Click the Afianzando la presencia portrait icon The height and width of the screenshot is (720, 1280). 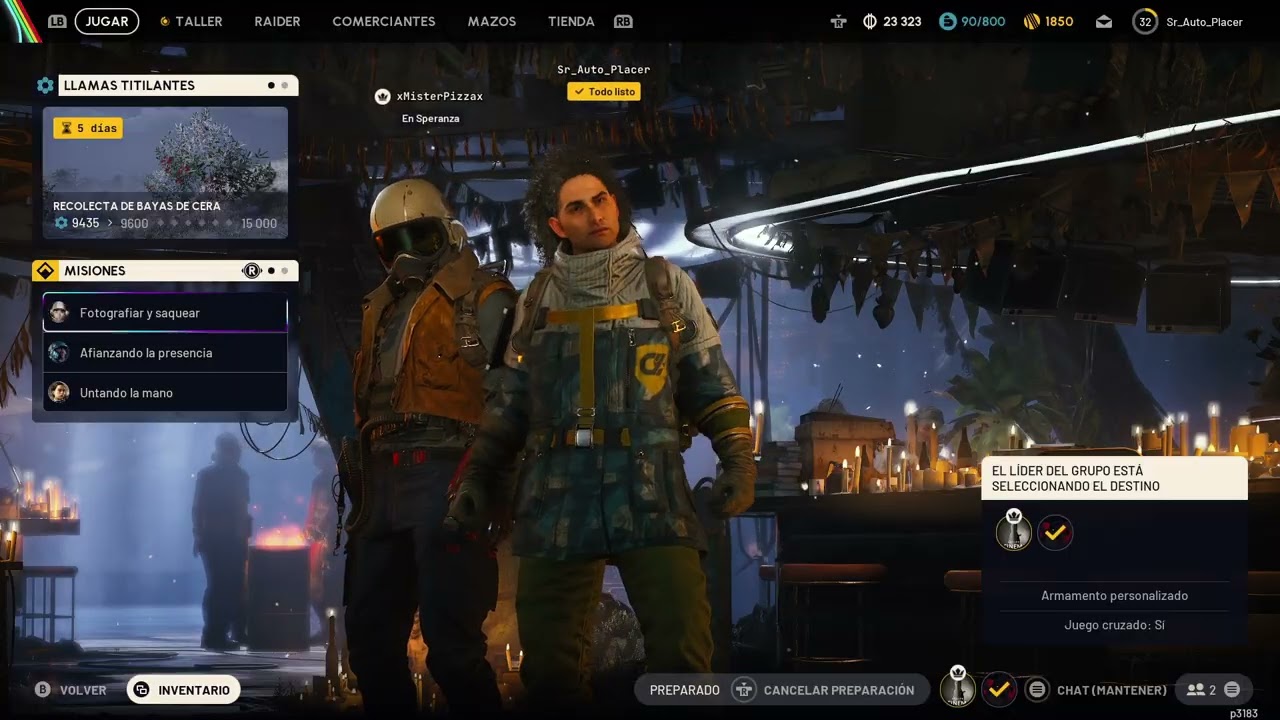pos(59,353)
